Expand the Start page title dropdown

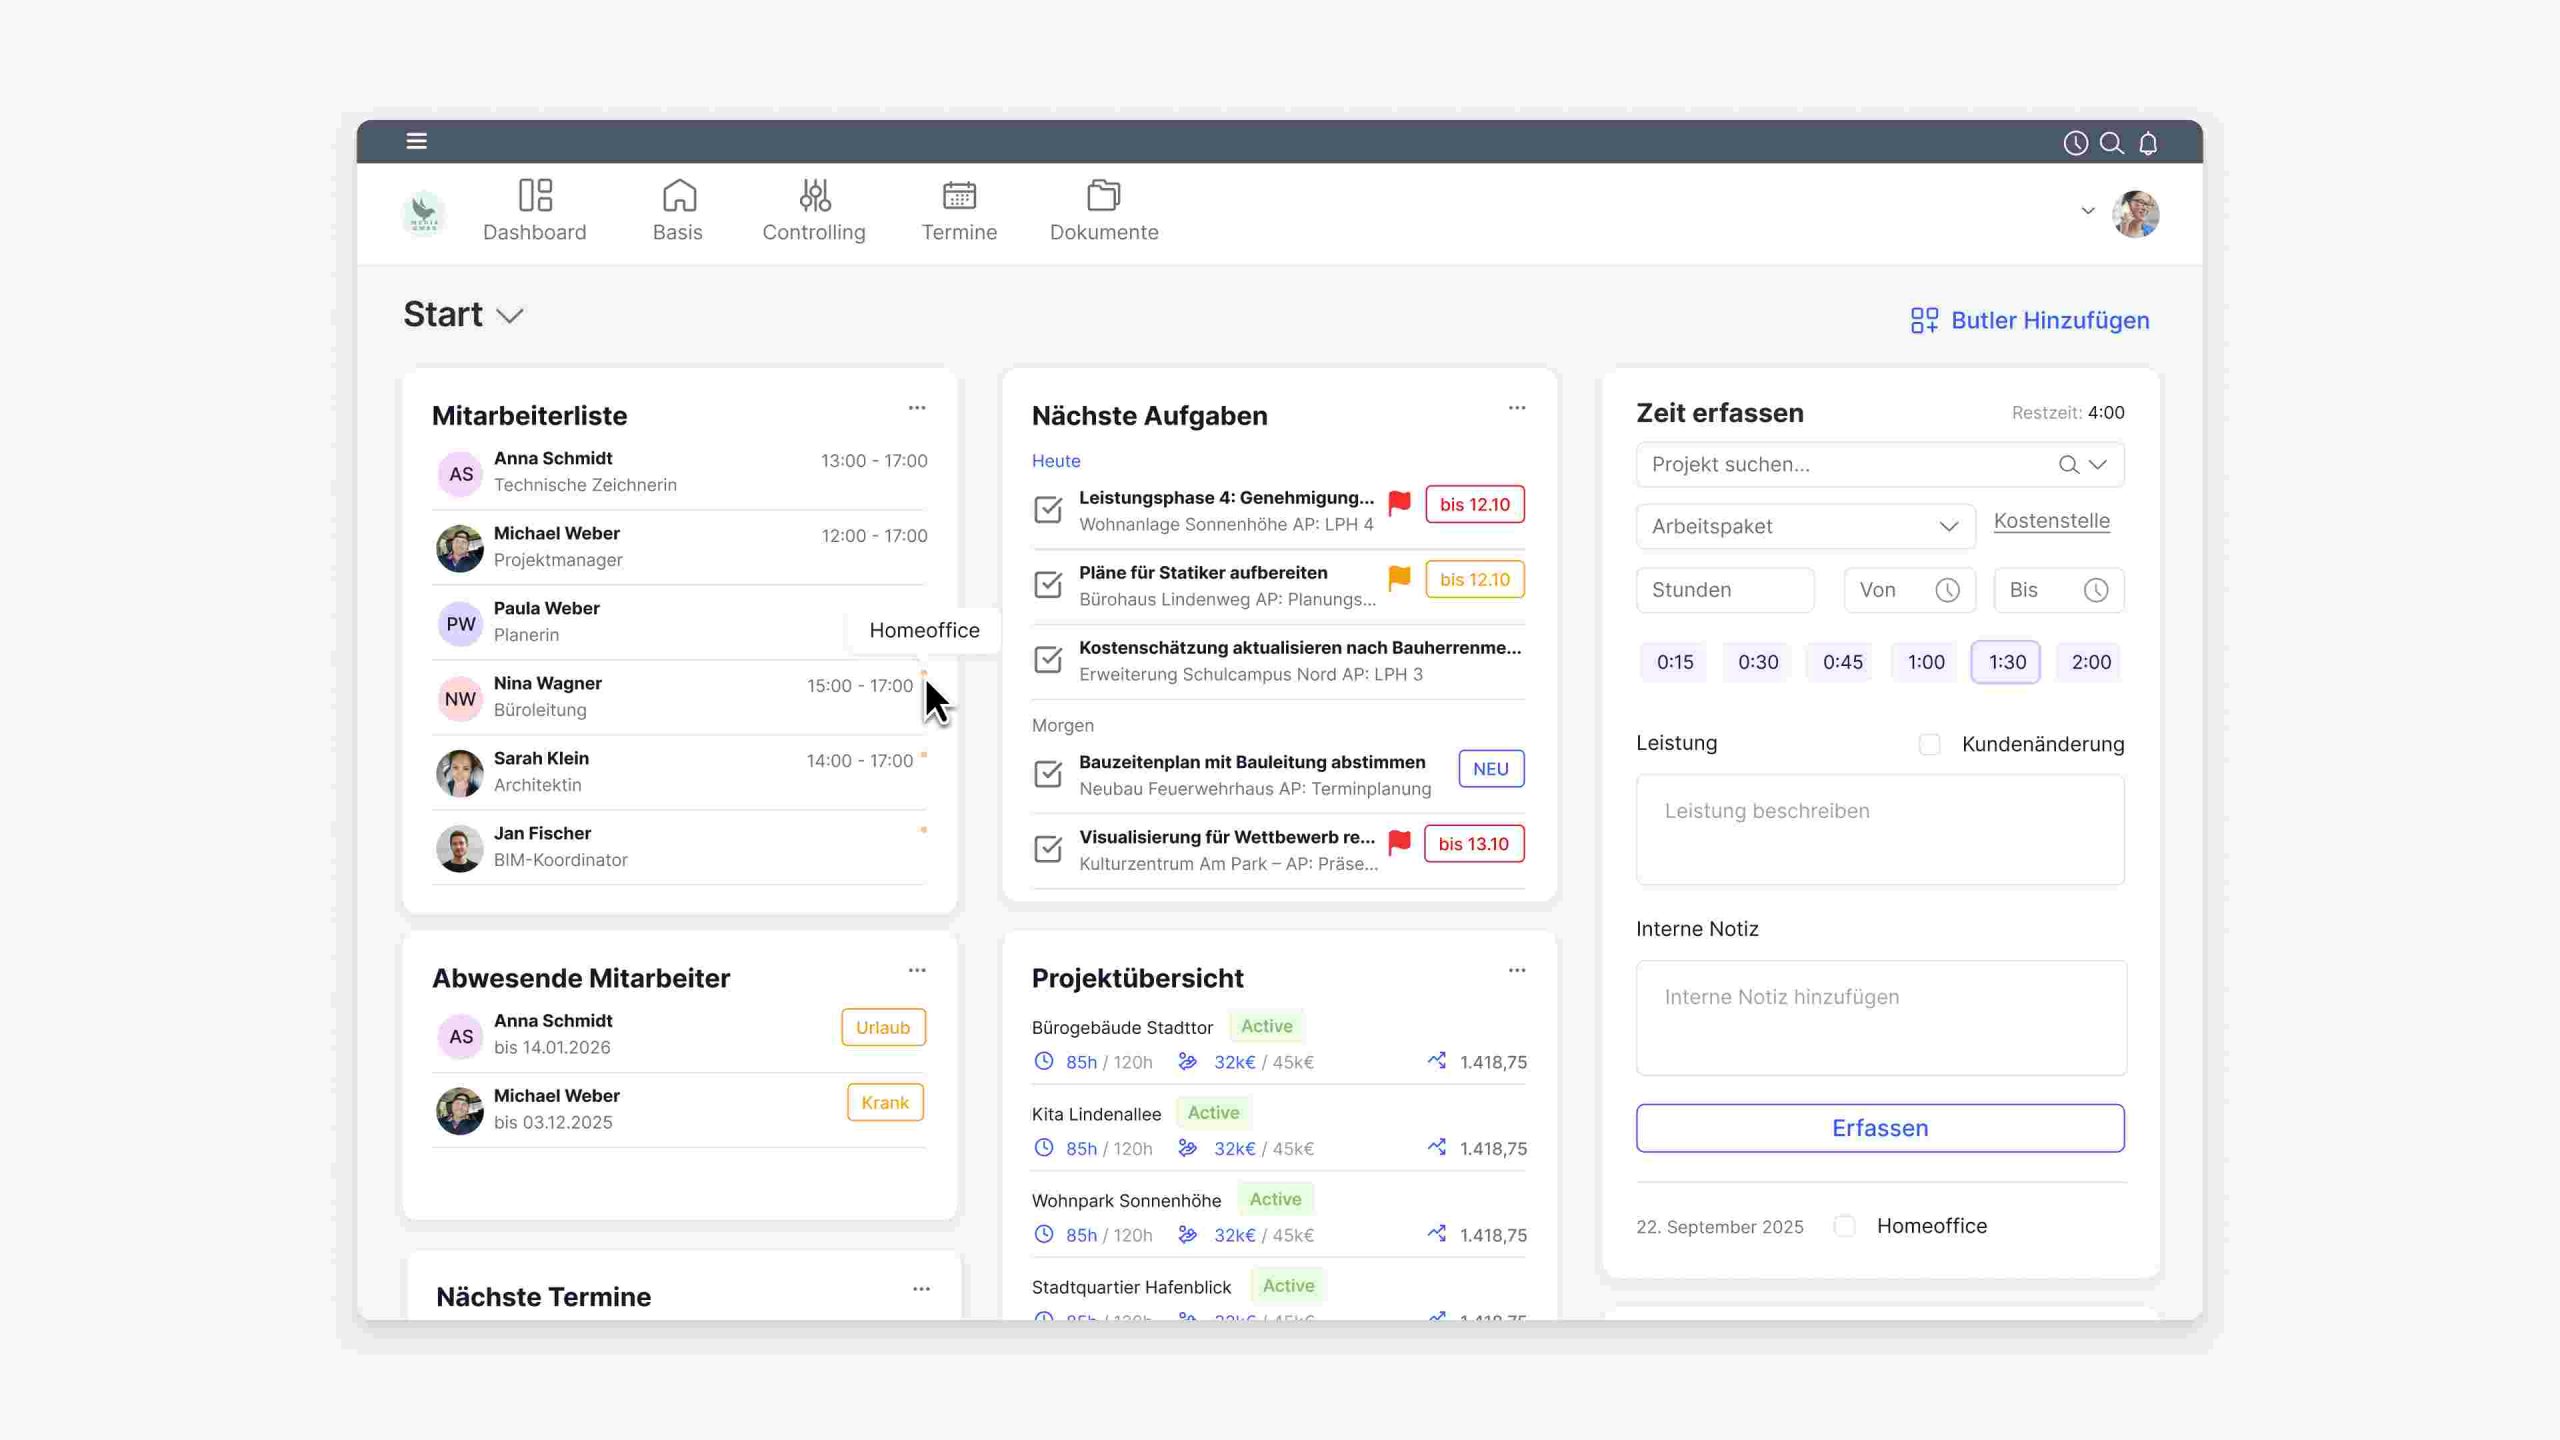[510, 316]
